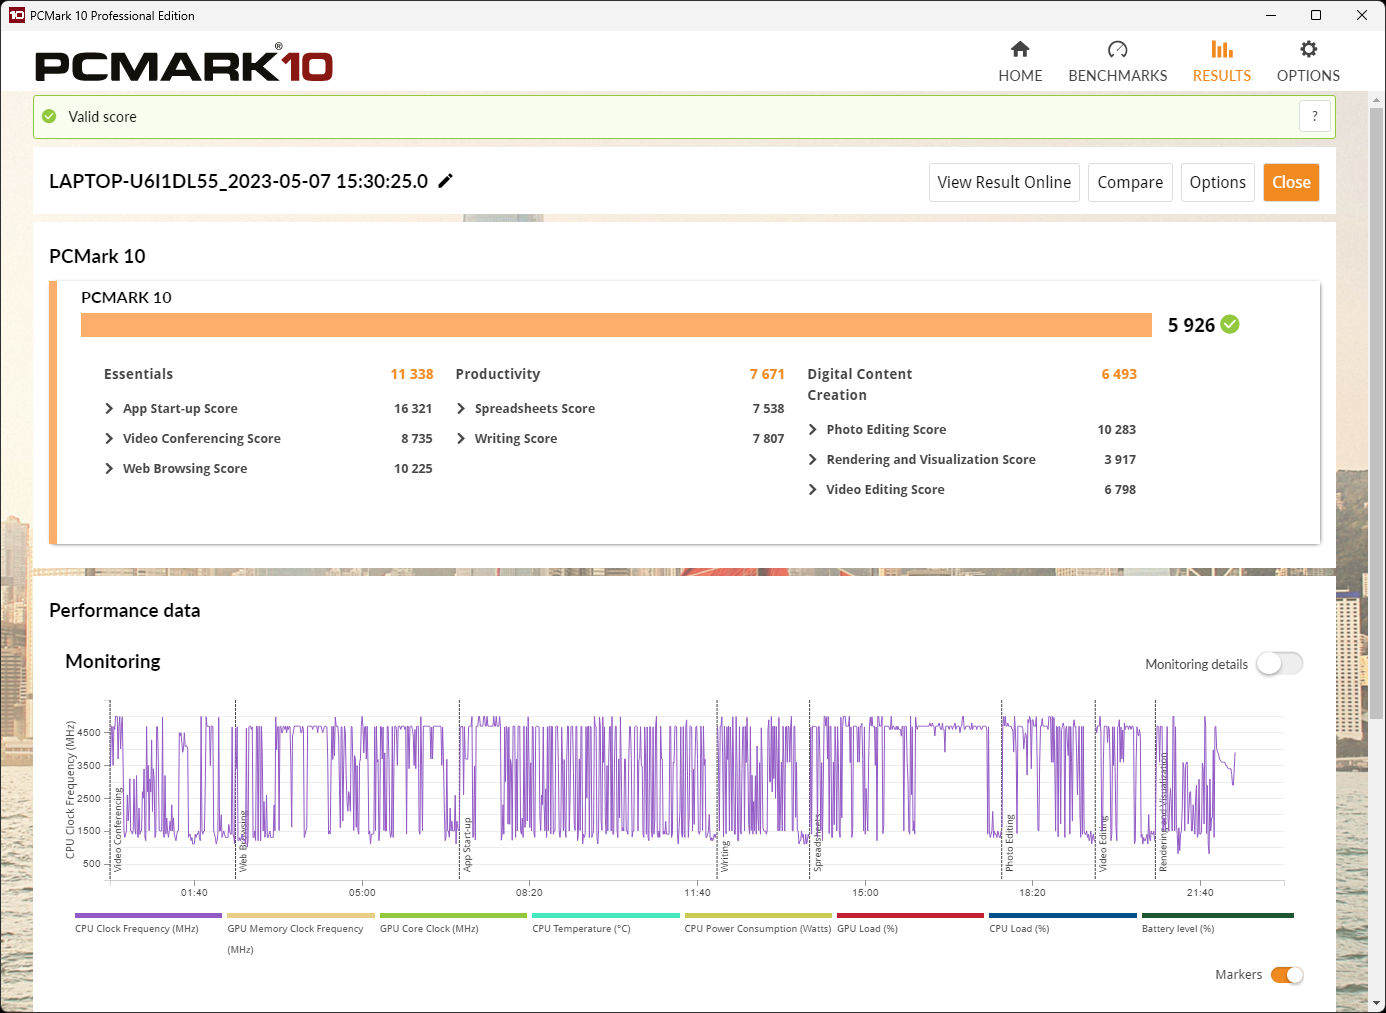Click the Writing marker in chart
This screenshot has width=1386, height=1013.
(725, 856)
